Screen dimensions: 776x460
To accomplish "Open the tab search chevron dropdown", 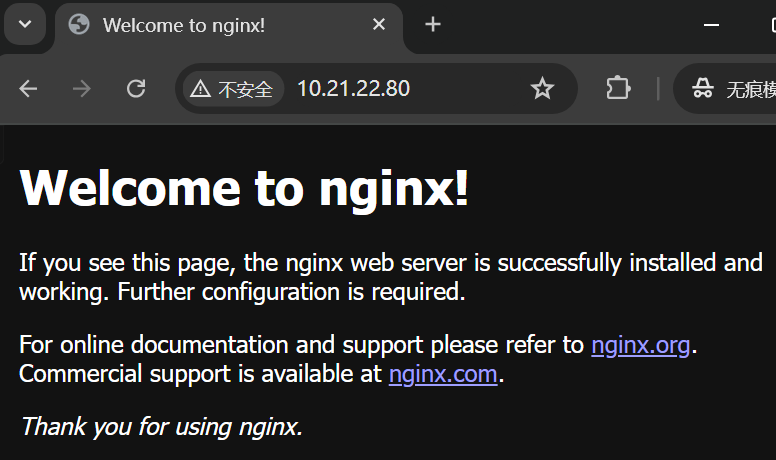I will point(25,25).
